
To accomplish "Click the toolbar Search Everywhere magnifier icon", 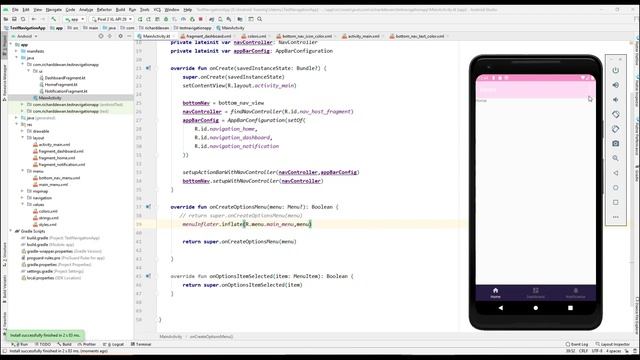I will click(x=260, y=19).
